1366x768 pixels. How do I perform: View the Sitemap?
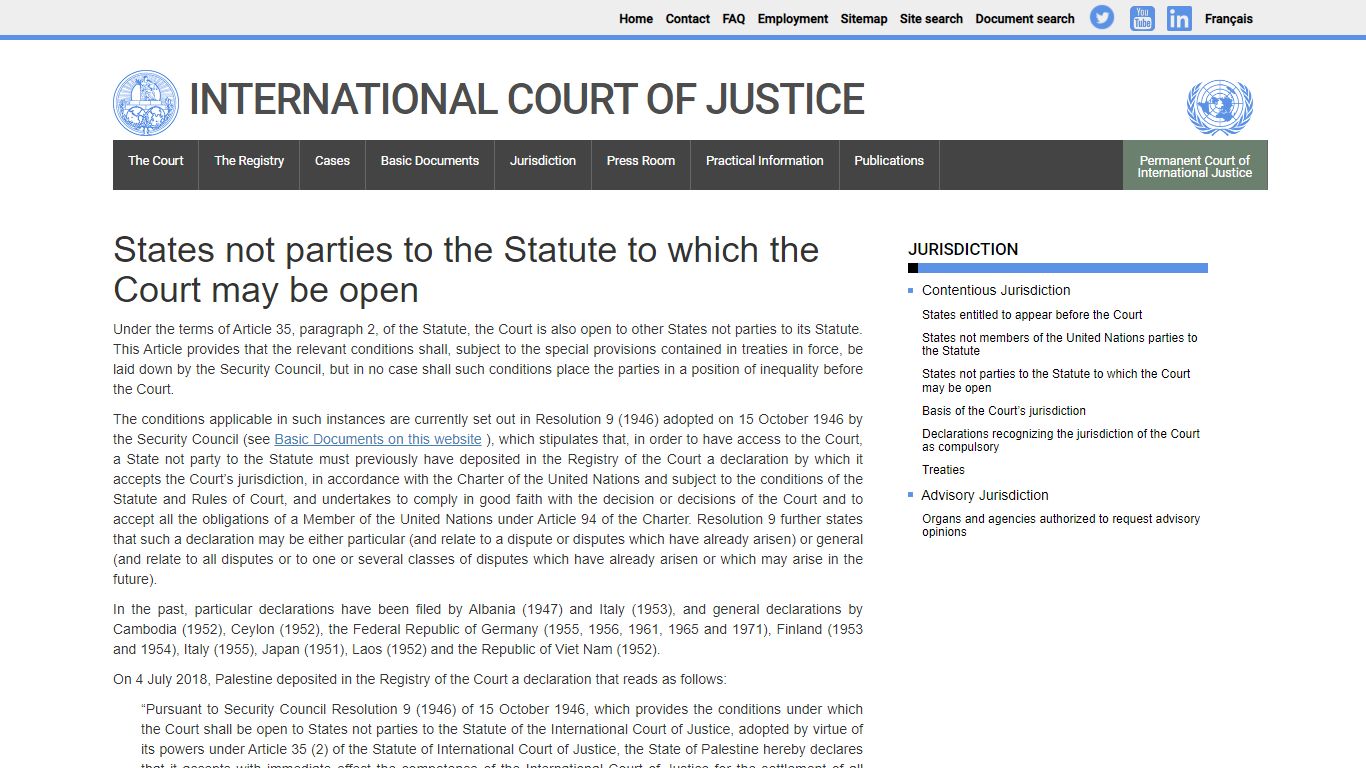864,19
